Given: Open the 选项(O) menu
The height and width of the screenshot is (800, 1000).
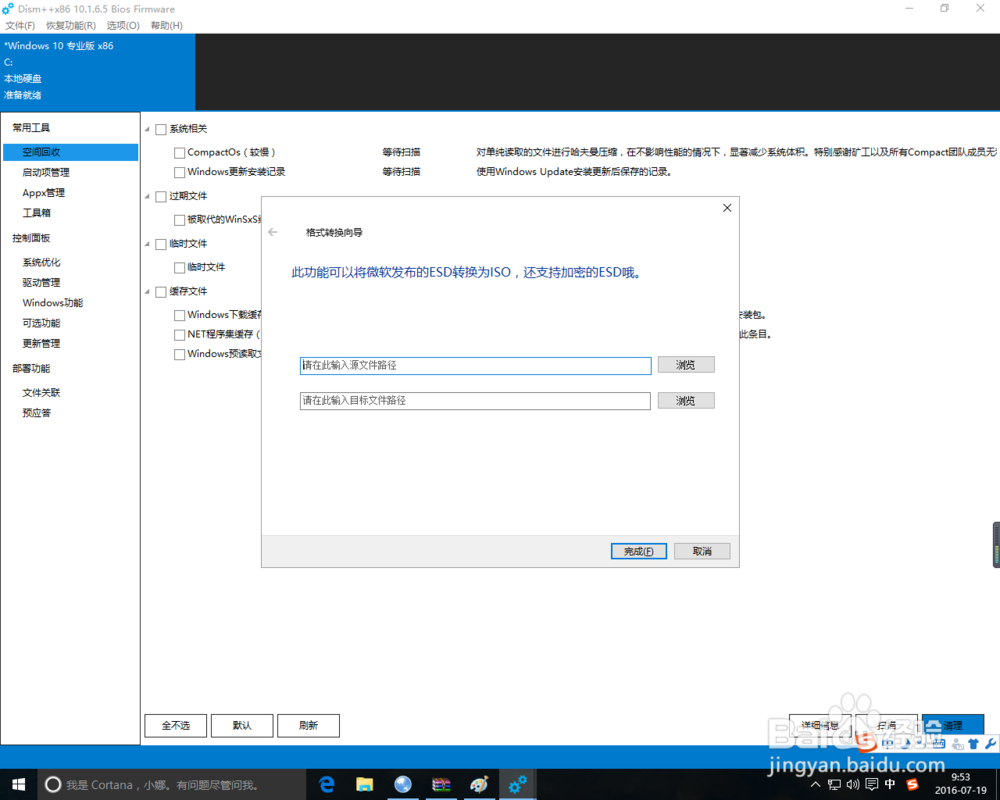Looking at the screenshot, I should pyautogui.click(x=123, y=26).
